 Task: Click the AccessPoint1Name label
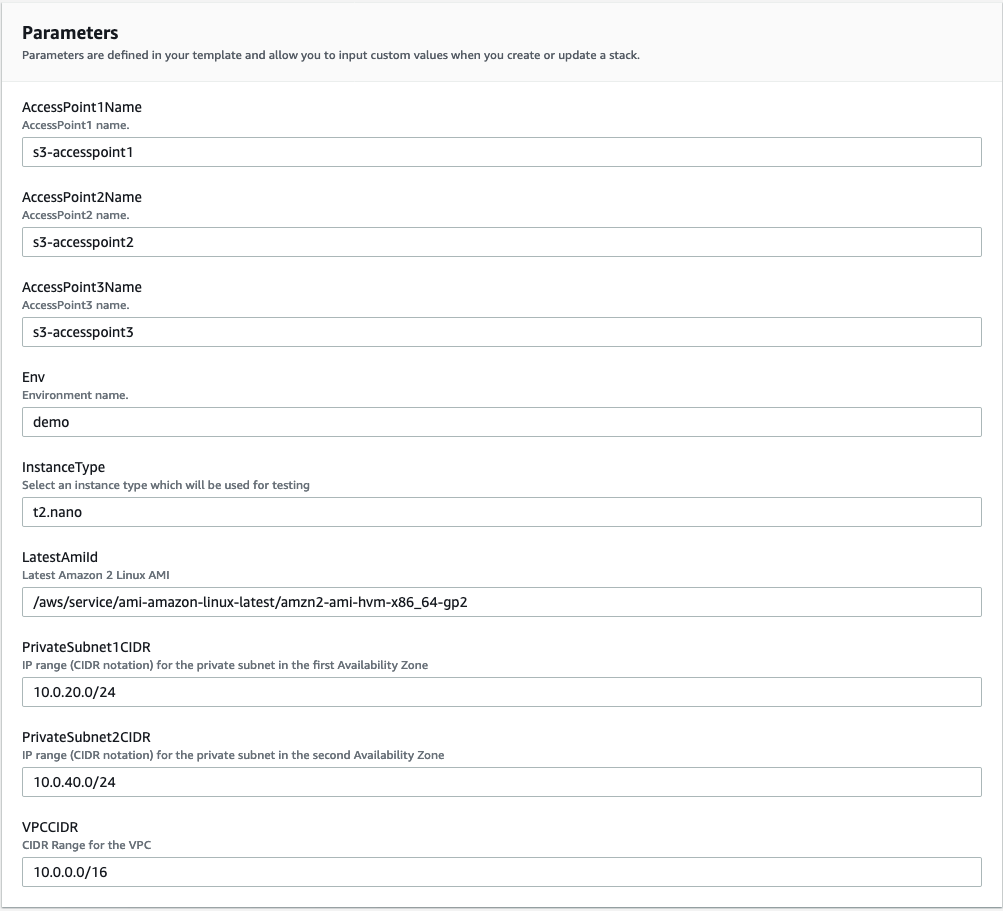tap(82, 107)
